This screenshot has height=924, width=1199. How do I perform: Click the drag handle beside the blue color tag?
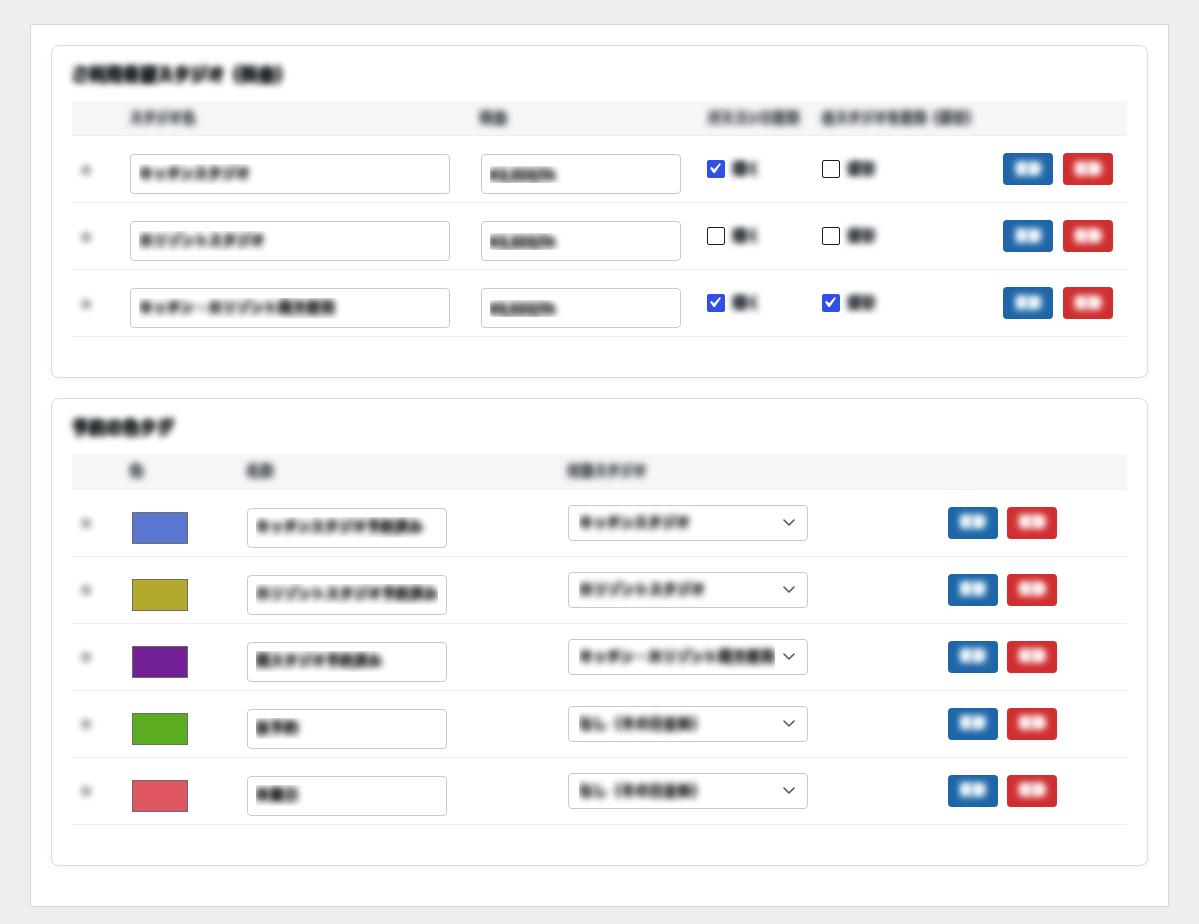pyautogui.click(x=86, y=523)
